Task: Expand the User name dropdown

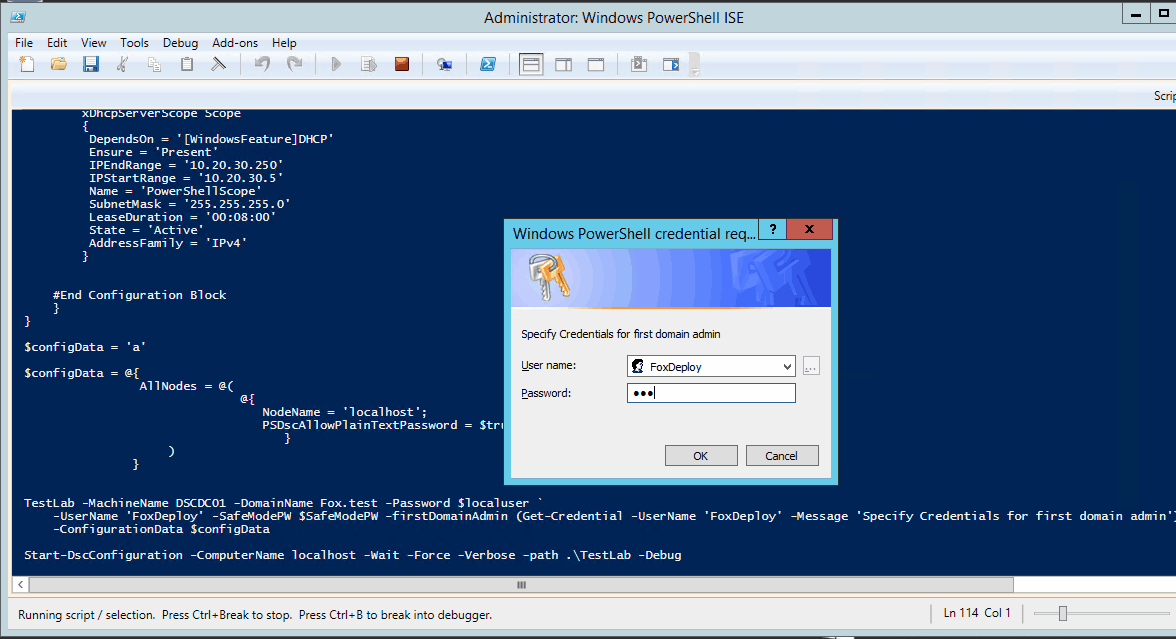Action: (786, 367)
